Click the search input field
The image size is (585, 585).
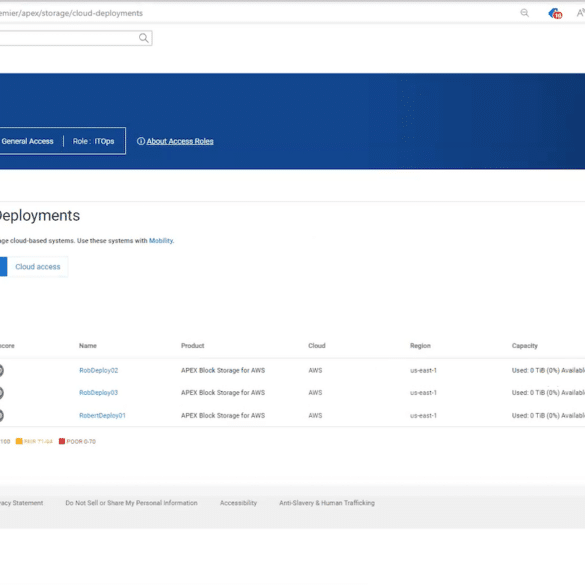[75, 38]
